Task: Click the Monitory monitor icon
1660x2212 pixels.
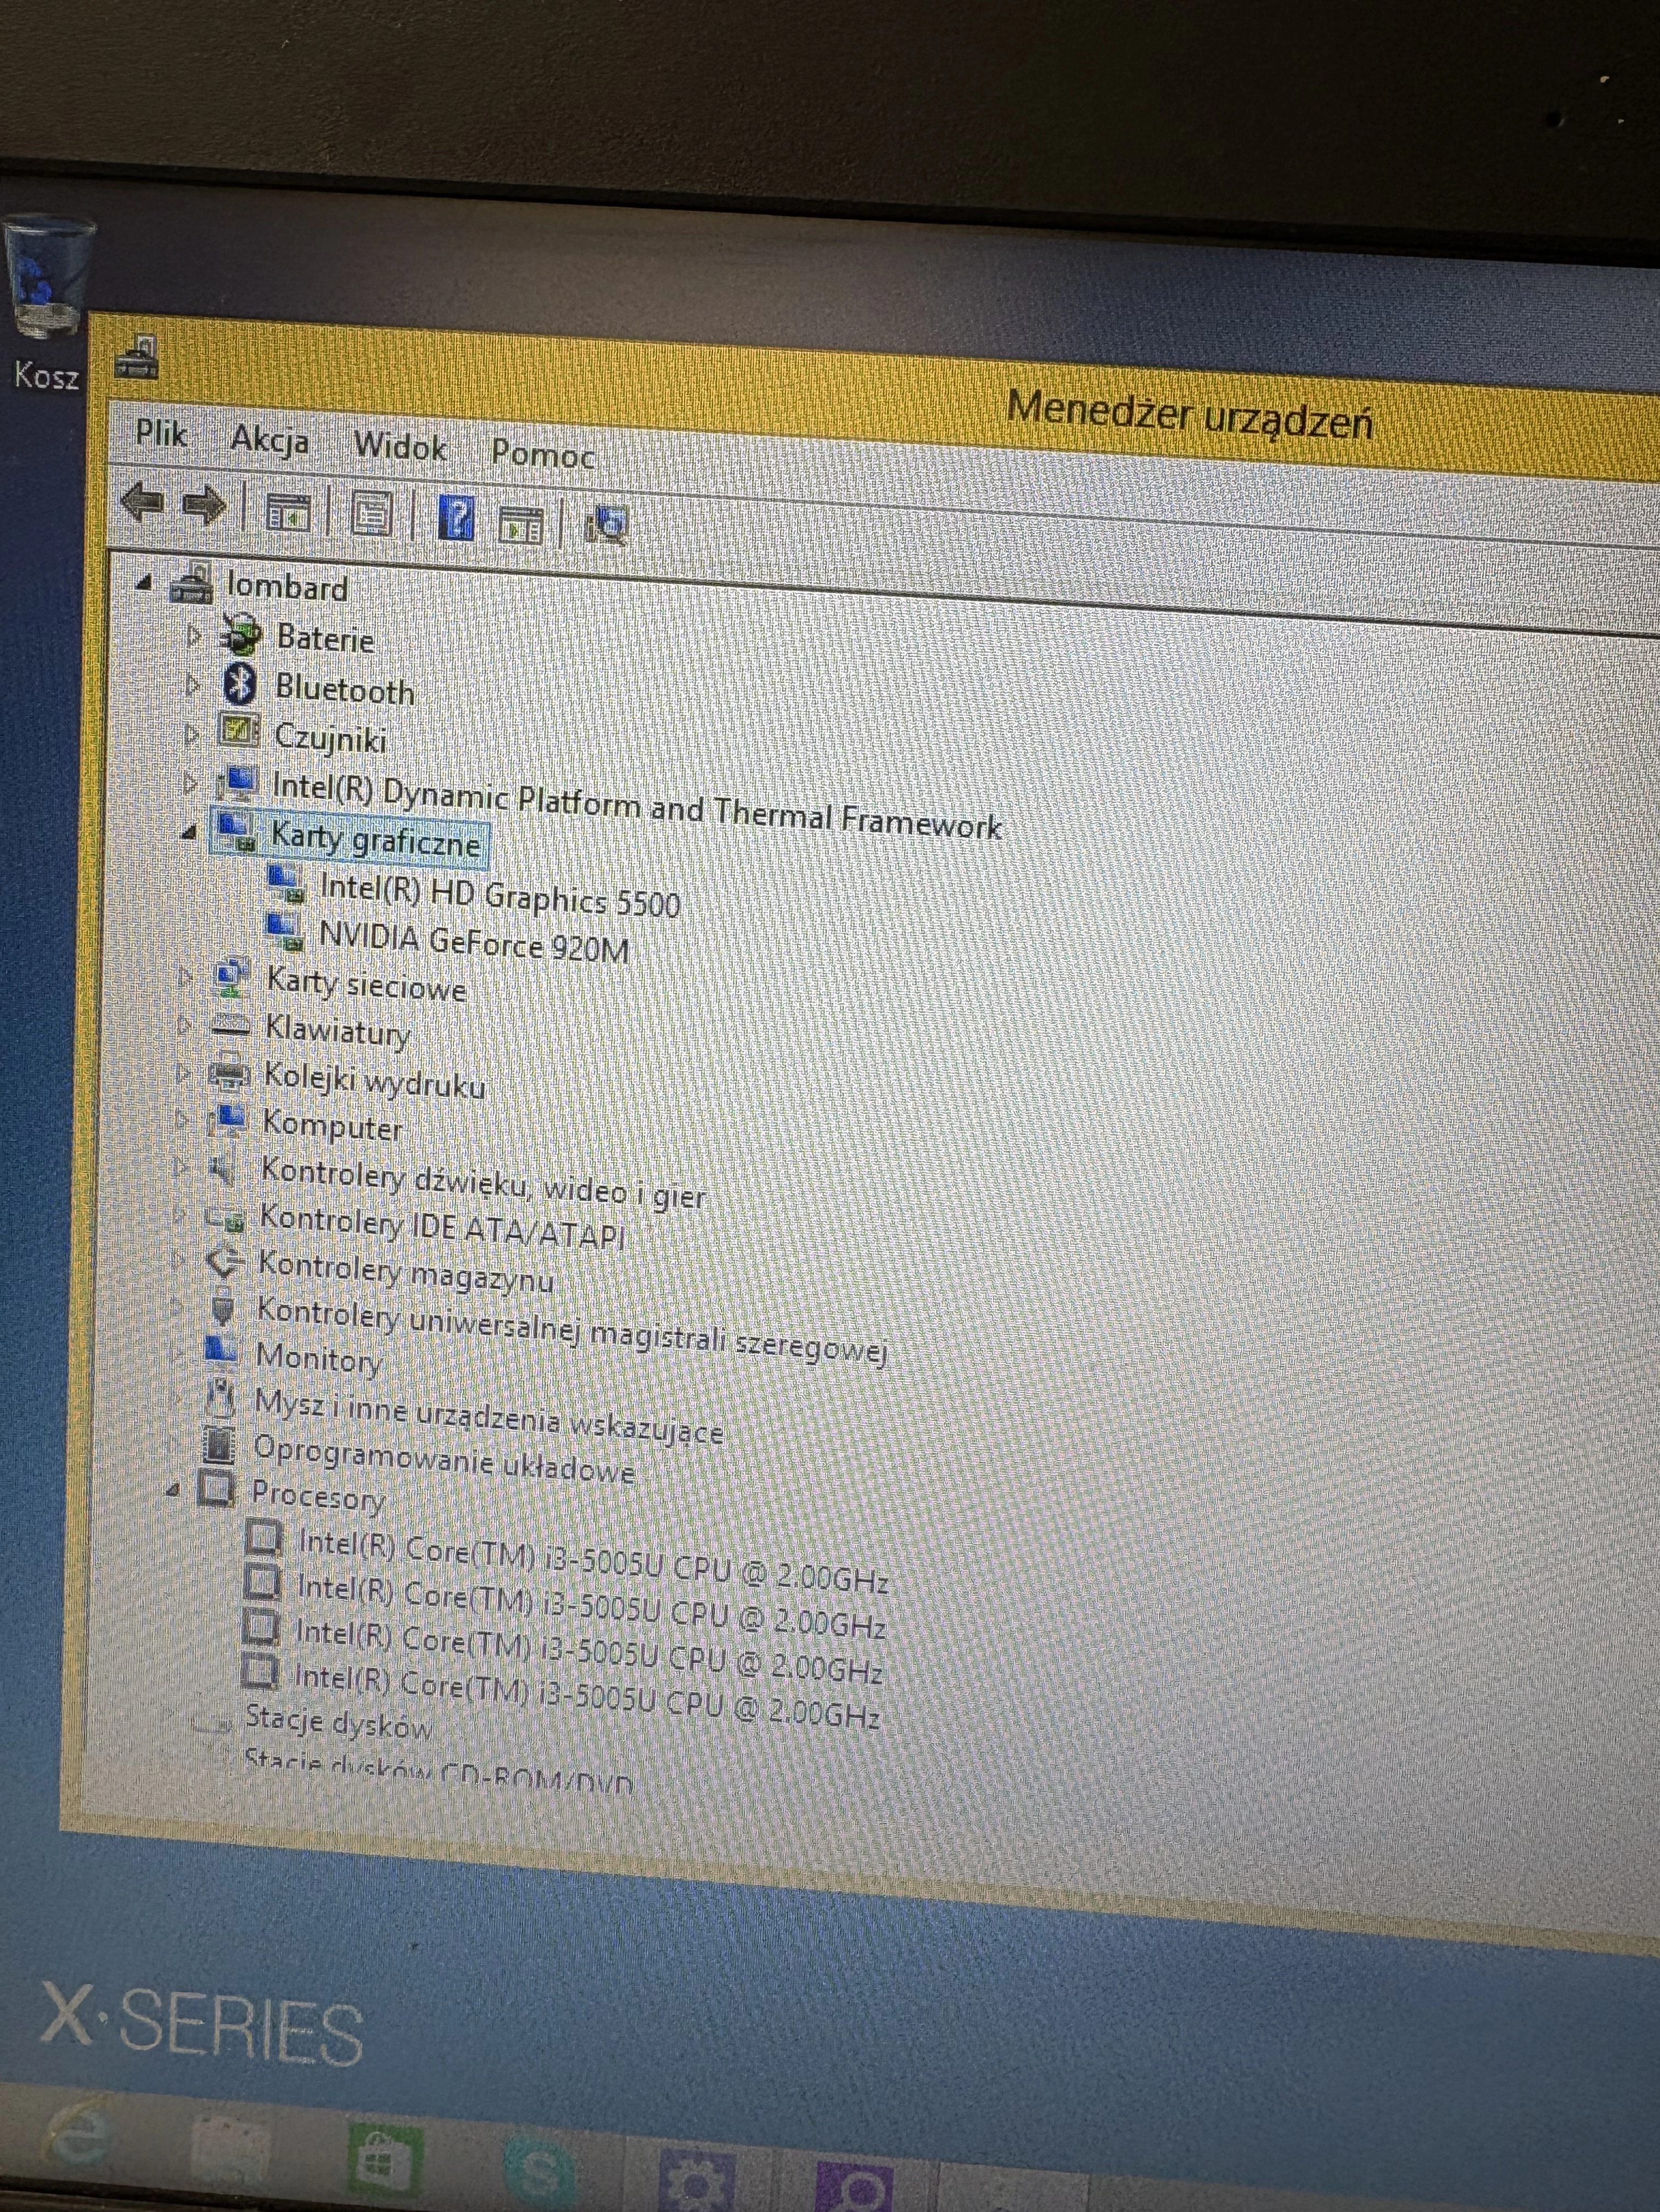Action: click(220, 1350)
